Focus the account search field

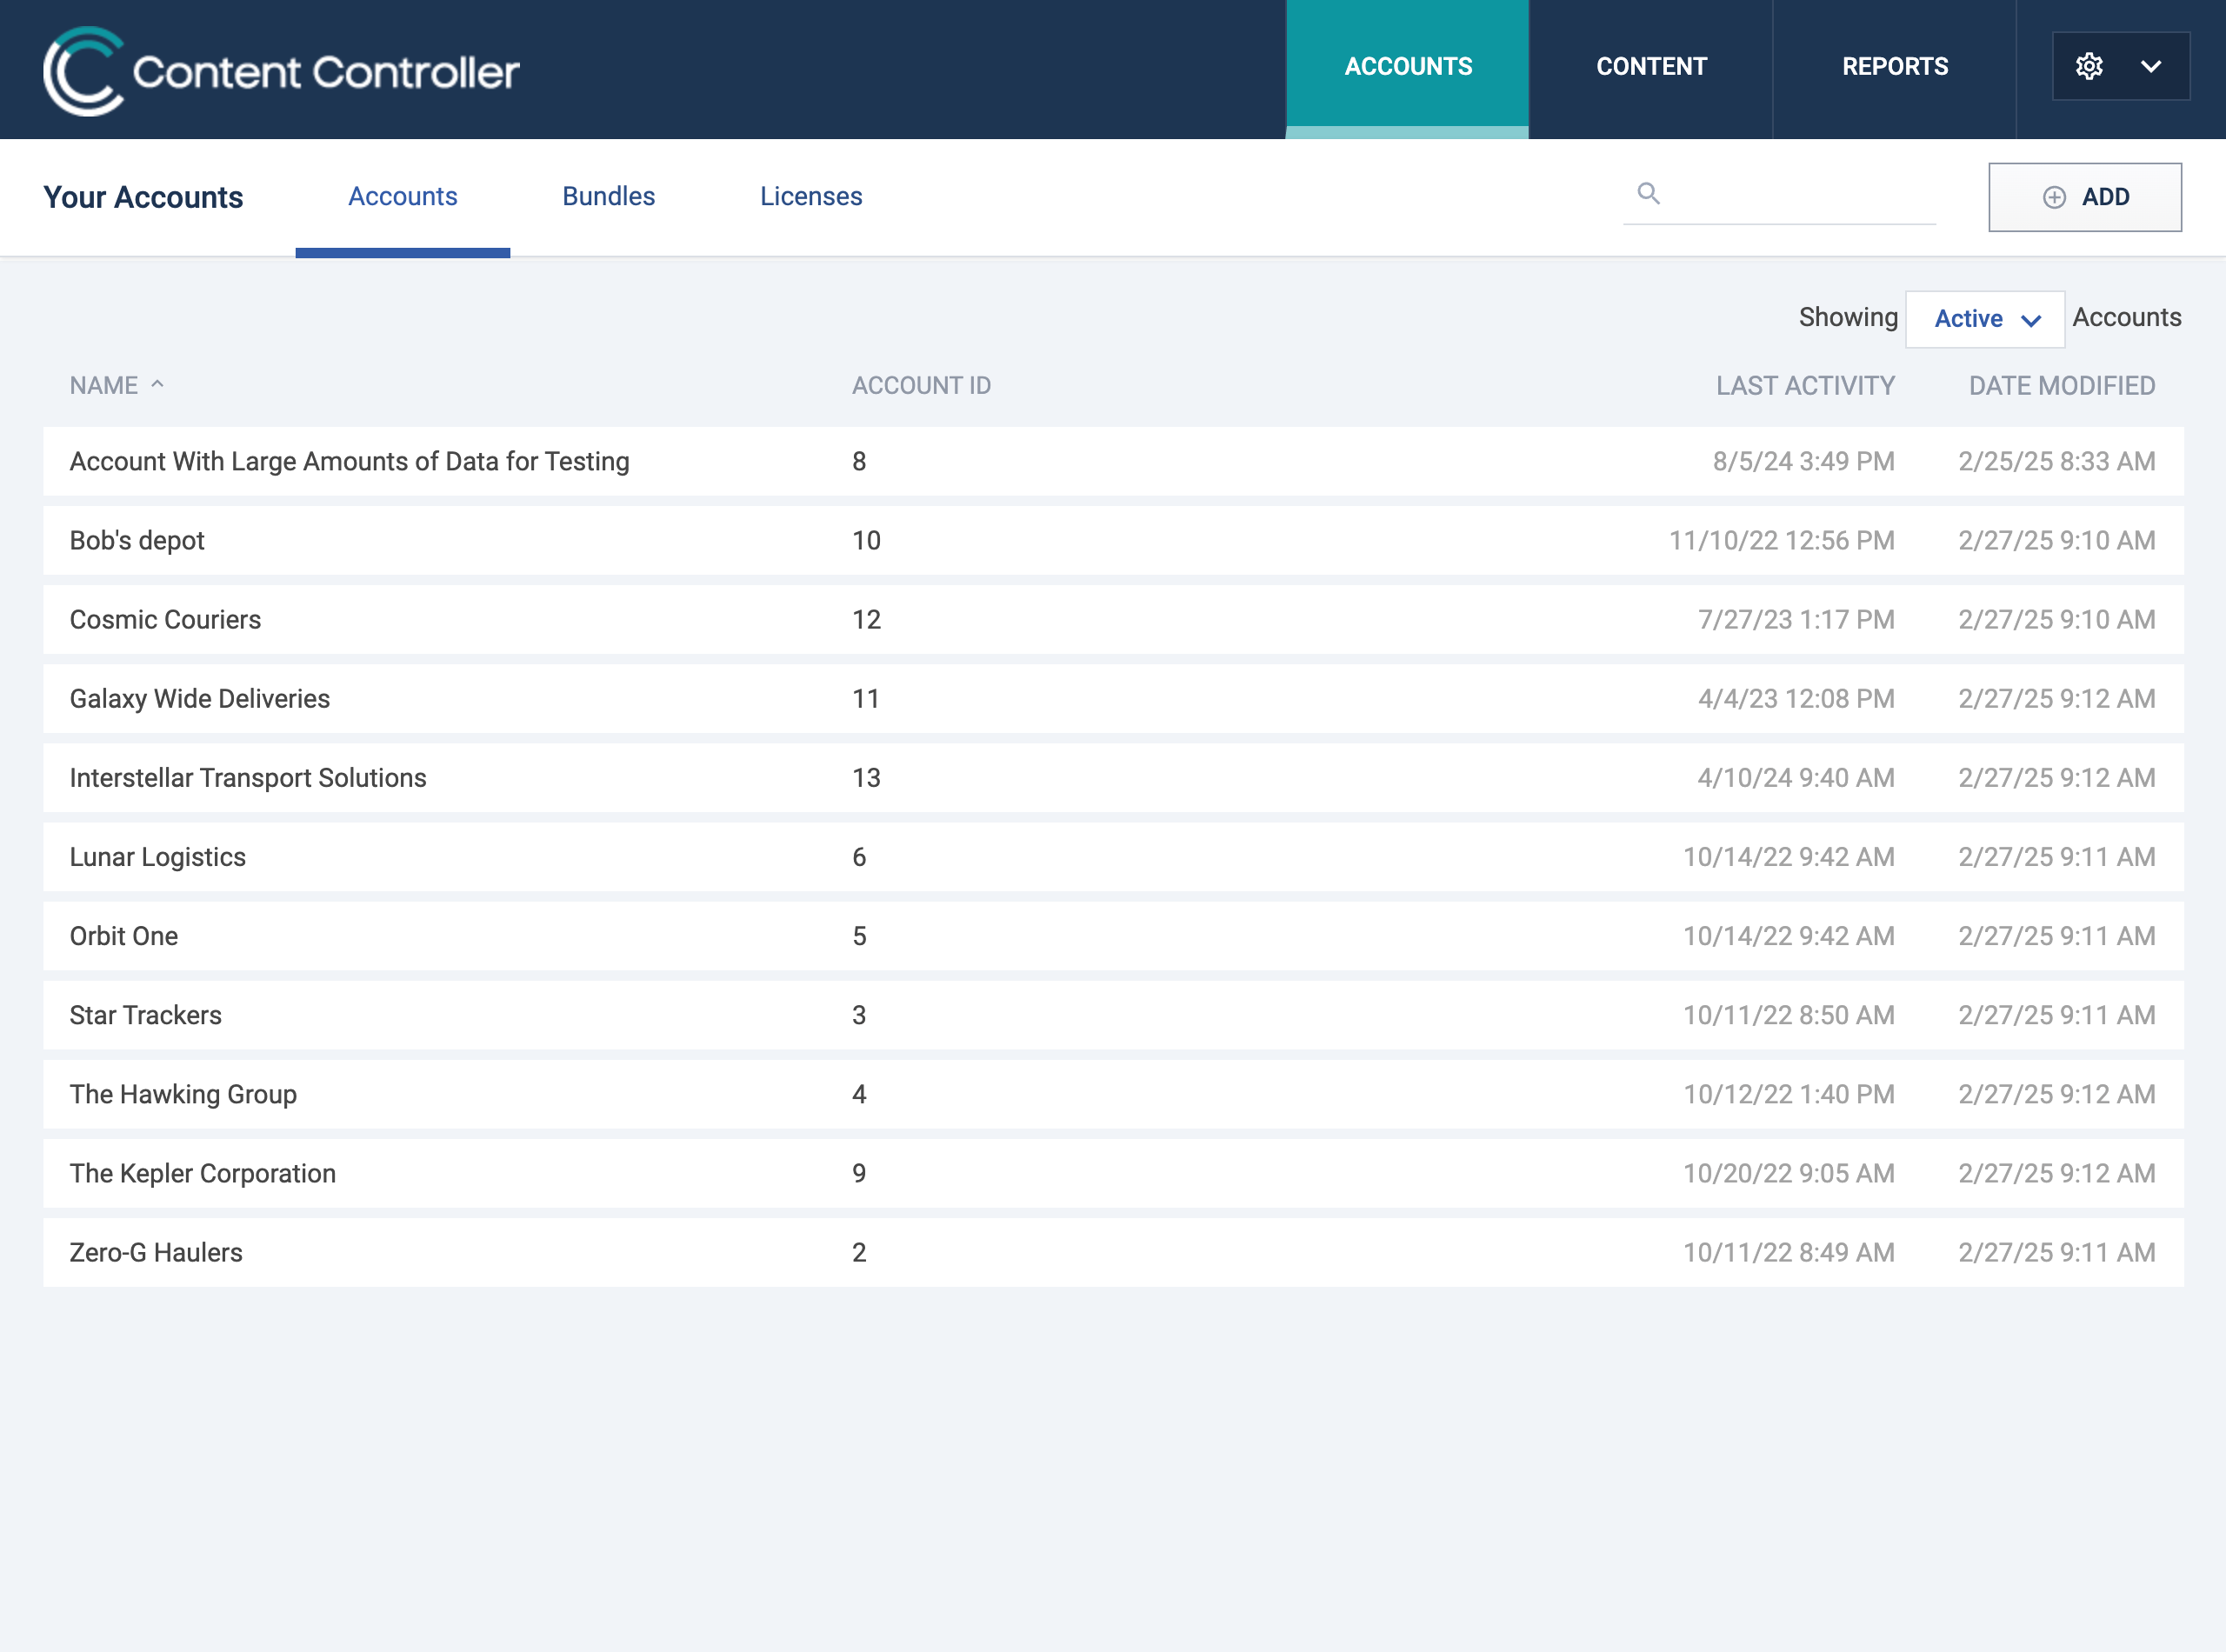1800,194
